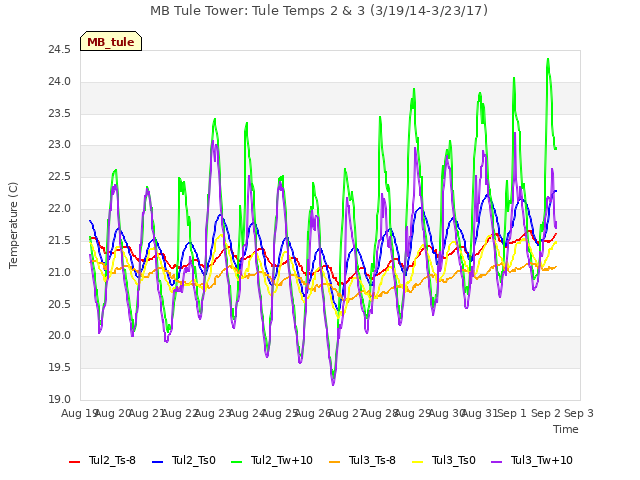This screenshot has width=640, height=480.
Task: Click the Aug 19 x-axis tick label
Action: pyautogui.click(x=80, y=413)
